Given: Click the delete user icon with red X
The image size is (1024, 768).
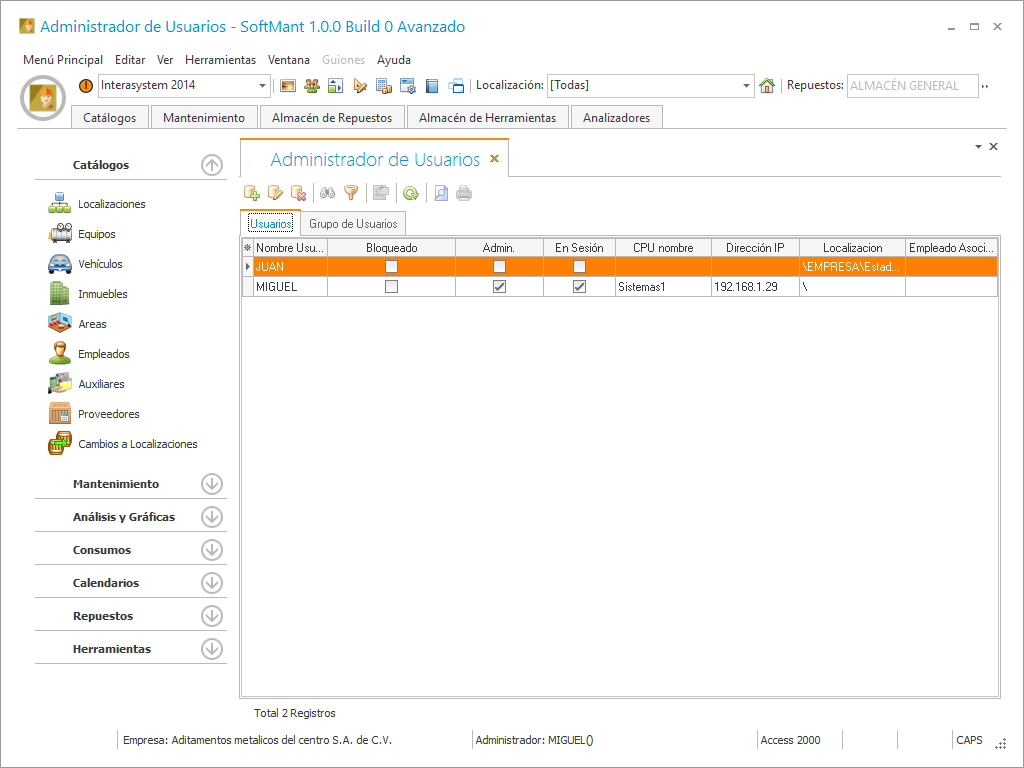Looking at the screenshot, I should pos(298,193).
